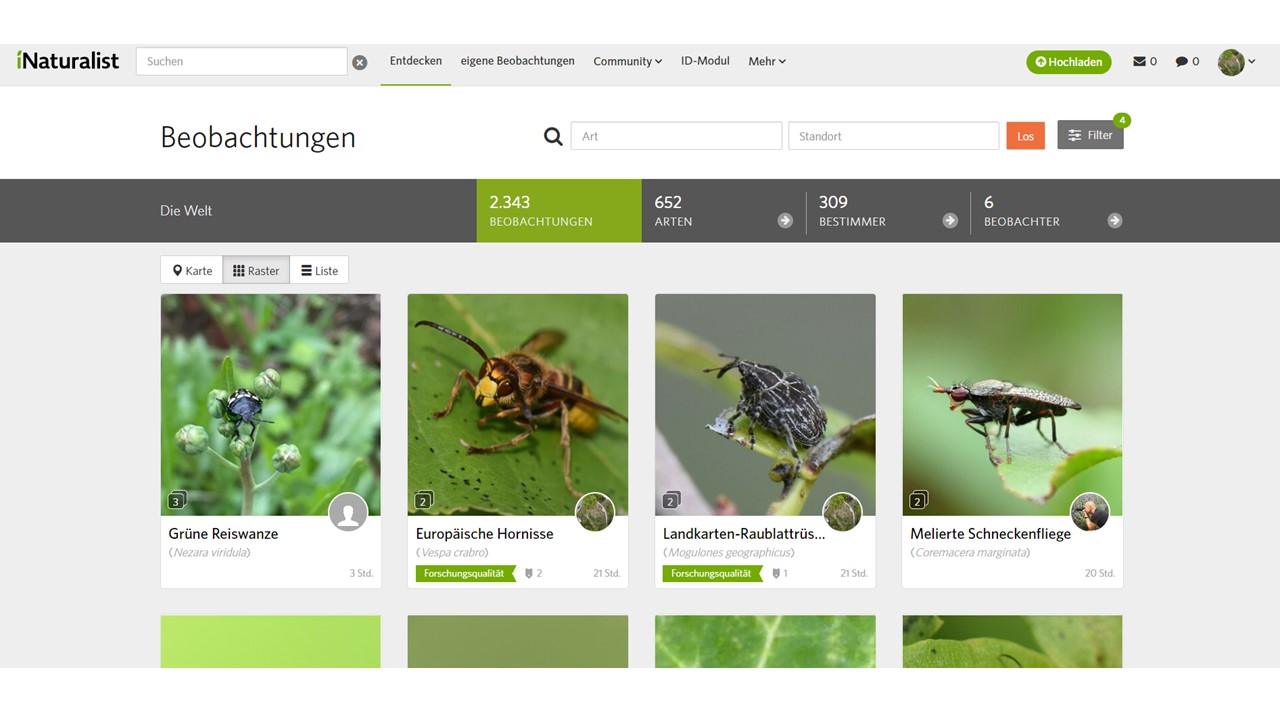Click the arrow beside Arten
The height and width of the screenshot is (720, 1280).
coord(785,221)
